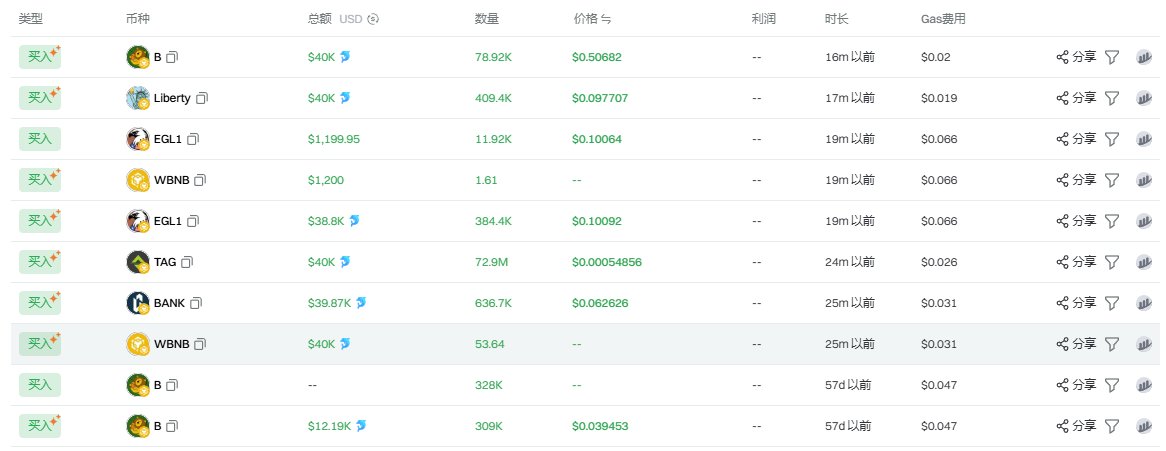Copy B token address in the $12.19K row
The width and height of the screenshot is (1166, 451).
172,426
